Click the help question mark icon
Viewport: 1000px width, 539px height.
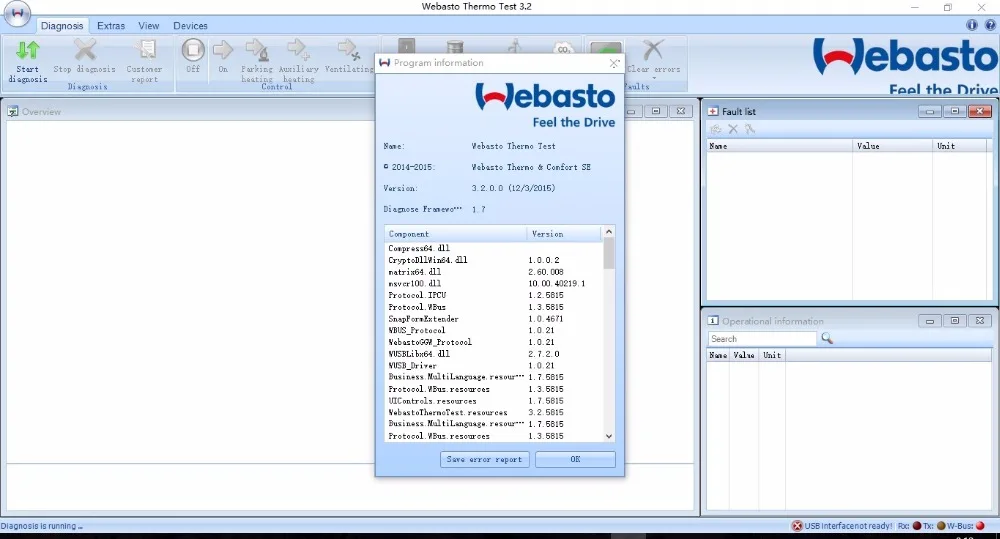(990, 25)
